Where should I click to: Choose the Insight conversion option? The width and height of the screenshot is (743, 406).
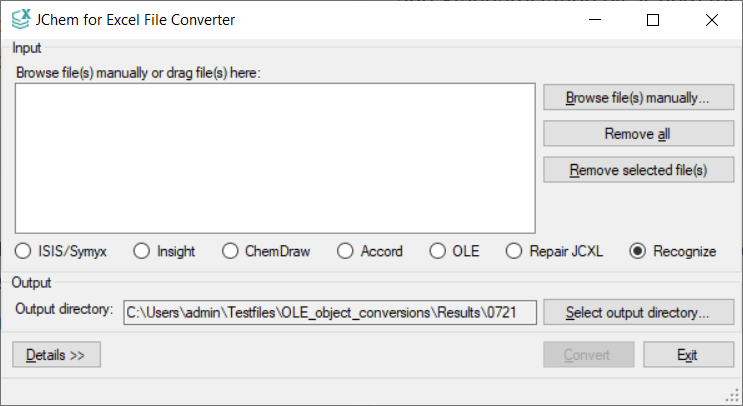click(x=142, y=251)
